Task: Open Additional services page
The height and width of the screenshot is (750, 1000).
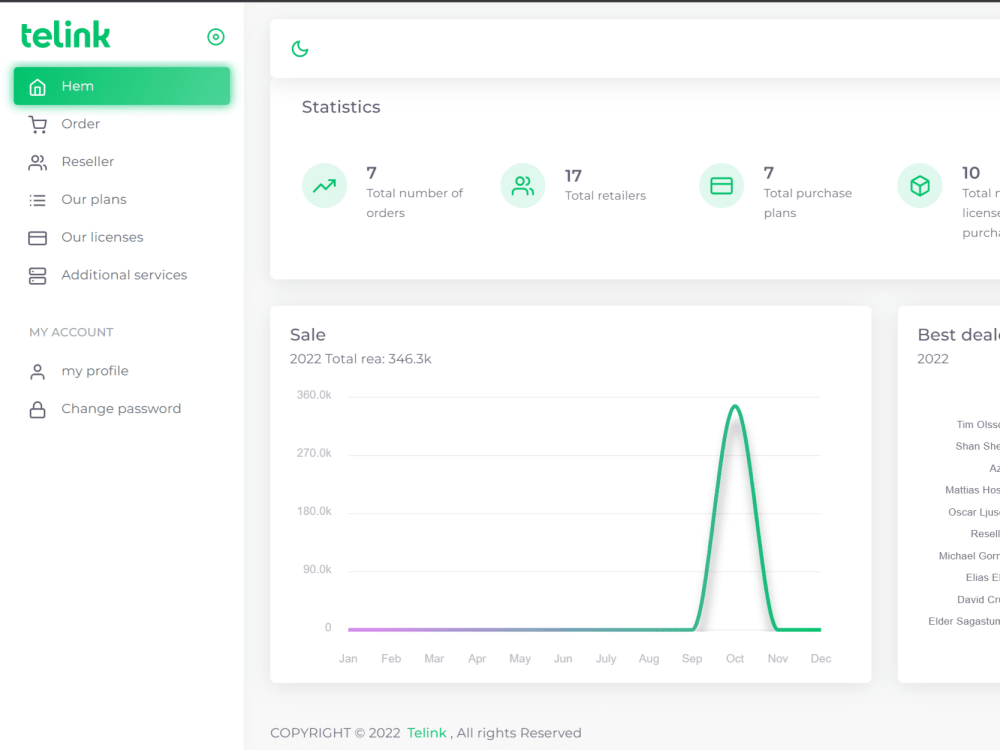Action: (122, 275)
